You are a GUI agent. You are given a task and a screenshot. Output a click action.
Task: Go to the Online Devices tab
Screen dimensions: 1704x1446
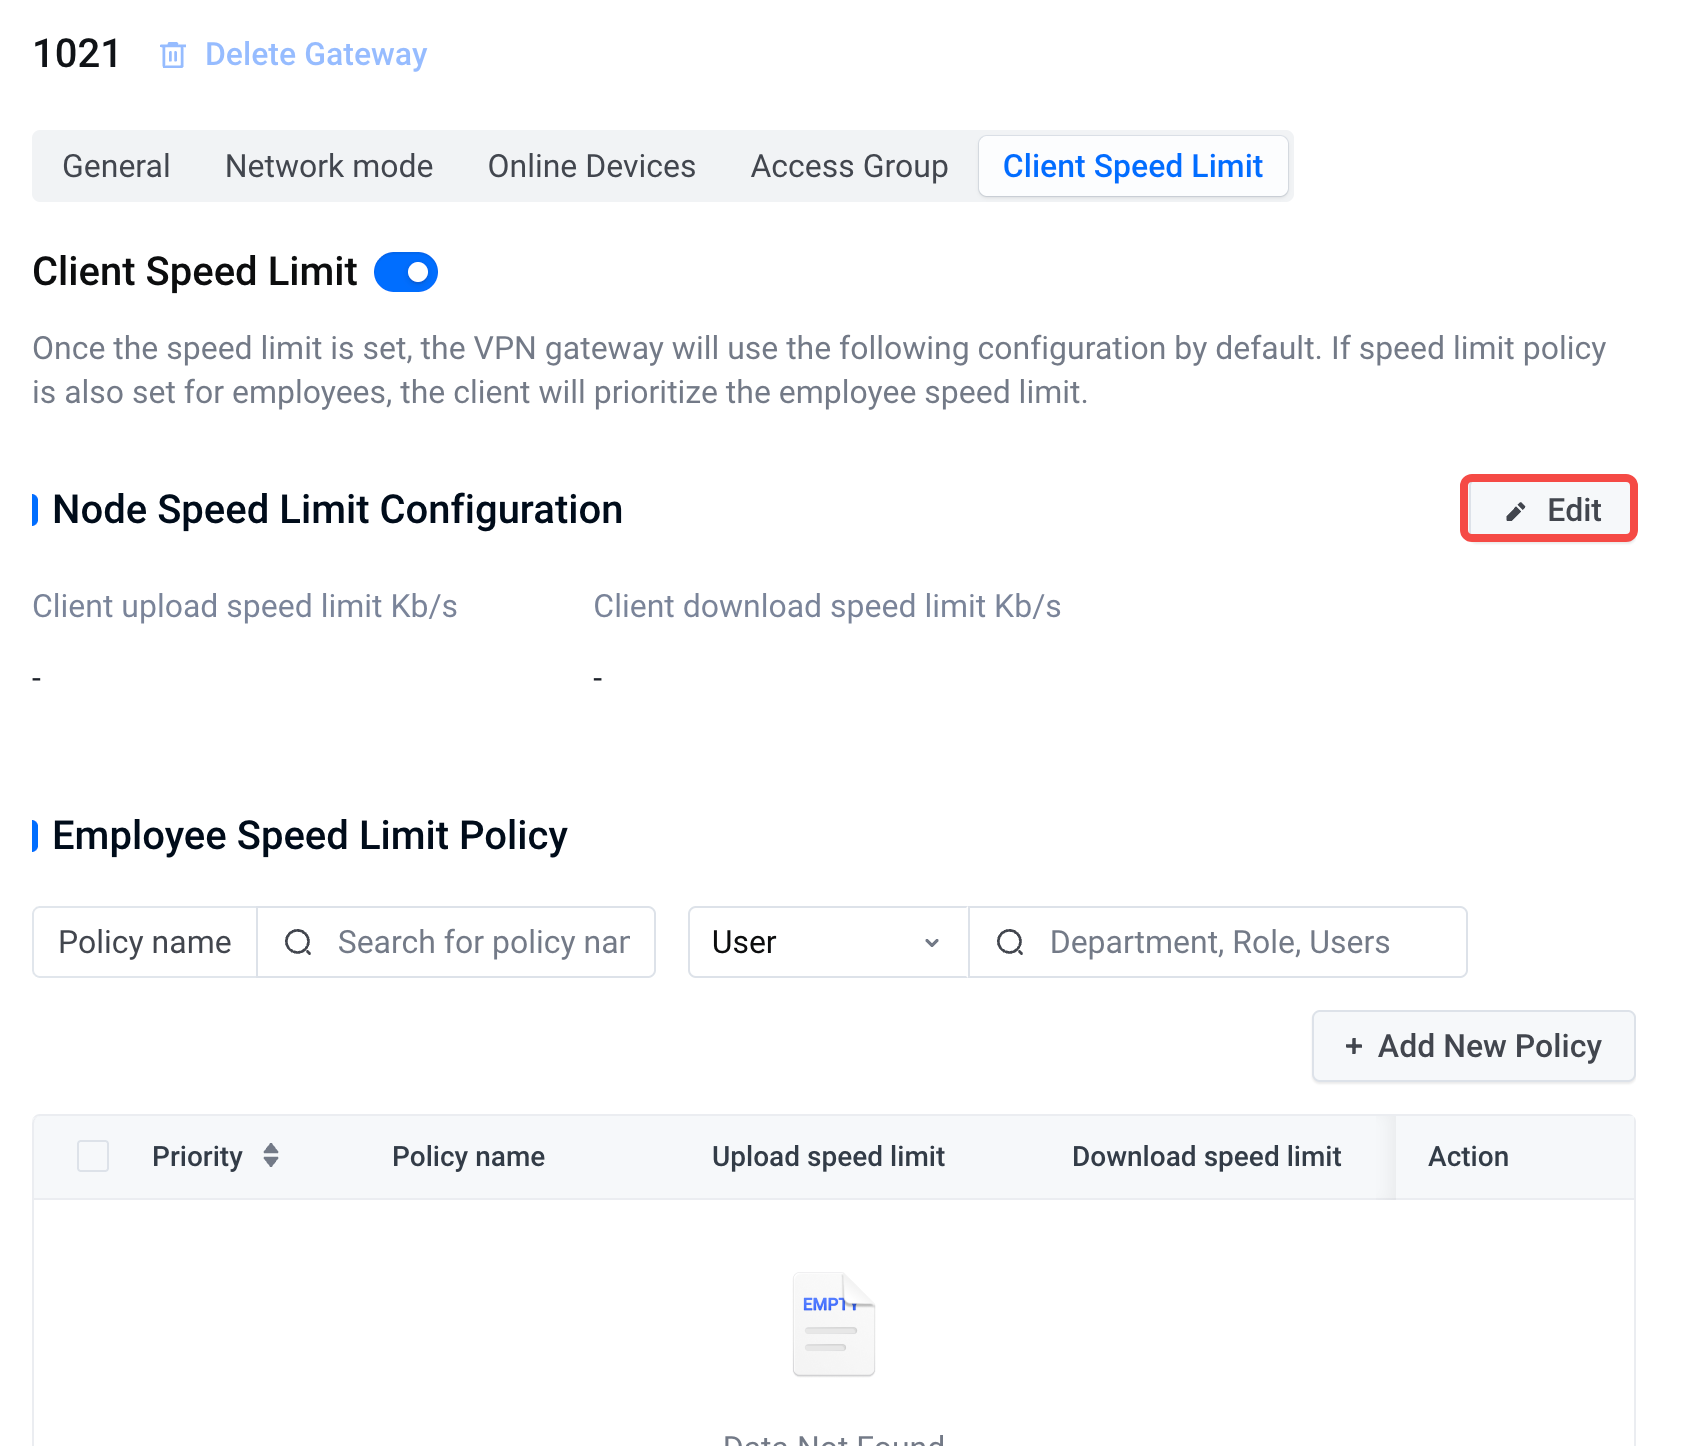coord(591,166)
